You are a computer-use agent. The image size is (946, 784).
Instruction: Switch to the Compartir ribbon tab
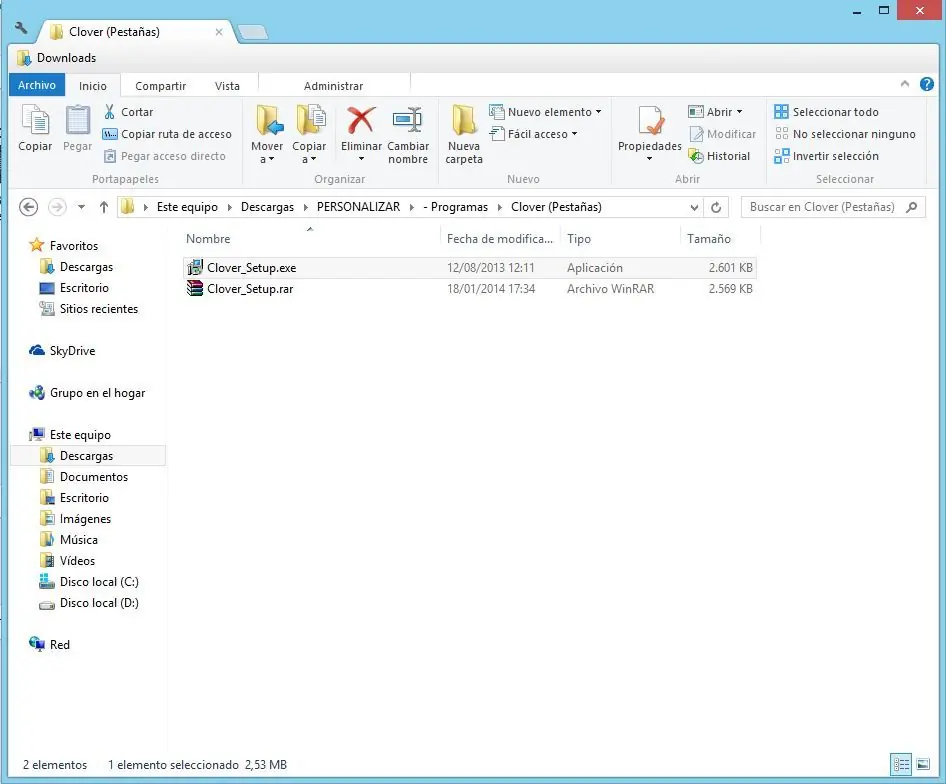click(x=160, y=86)
